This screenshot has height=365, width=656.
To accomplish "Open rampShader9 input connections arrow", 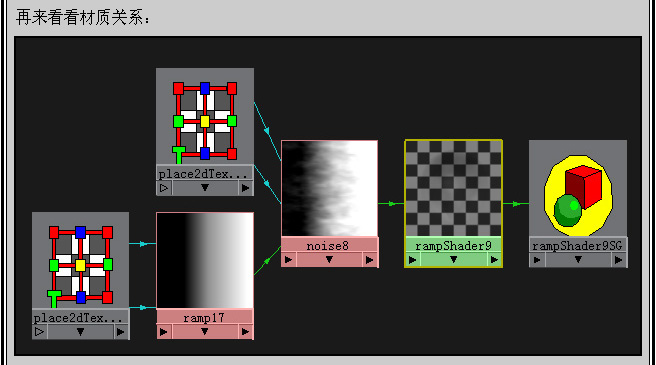I will pyautogui.click(x=413, y=260).
